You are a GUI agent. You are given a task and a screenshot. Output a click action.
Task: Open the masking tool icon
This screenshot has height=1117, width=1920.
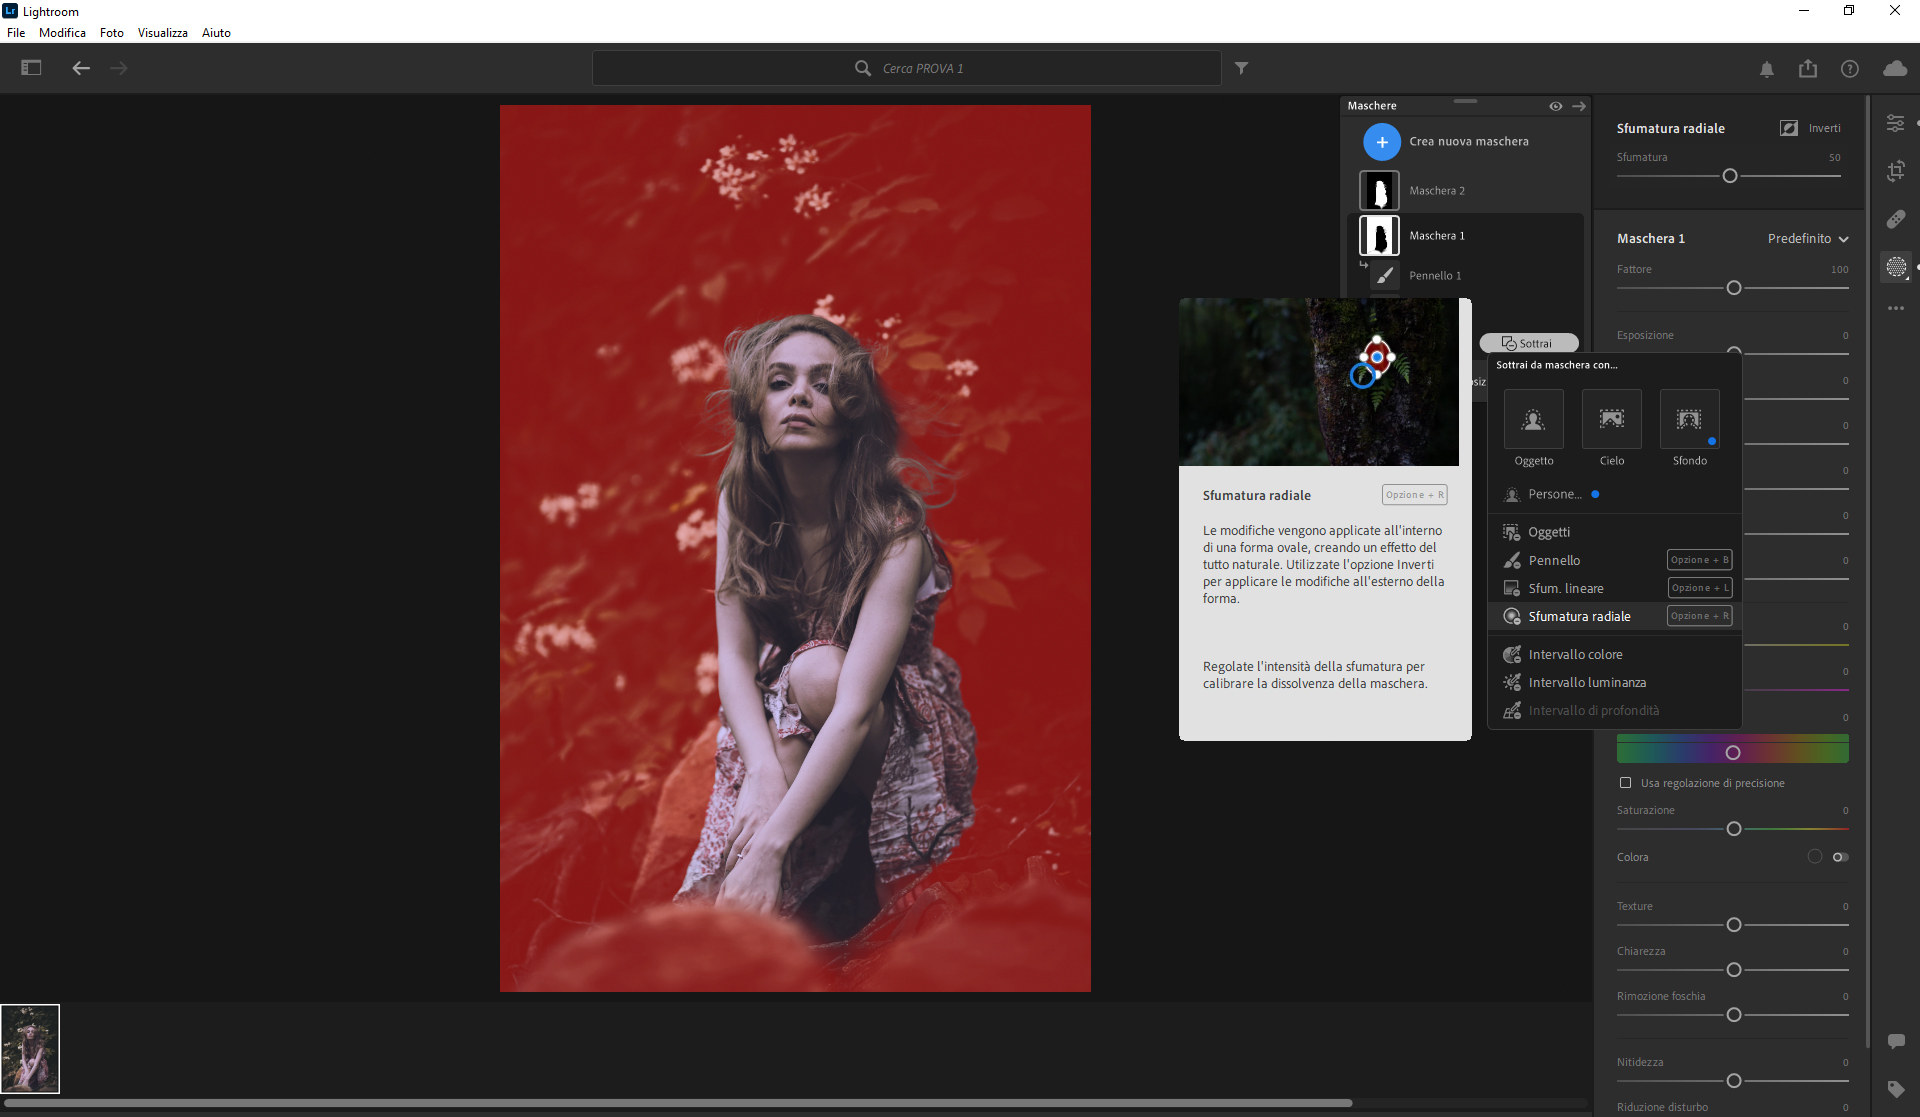1896,267
